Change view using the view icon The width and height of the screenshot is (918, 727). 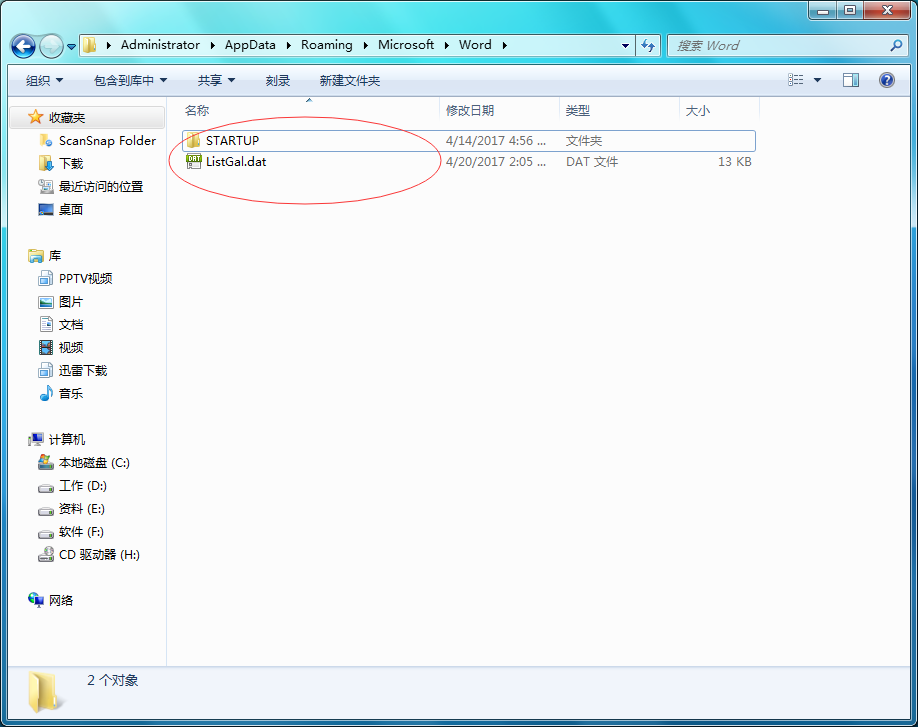click(x=795, y=80)
